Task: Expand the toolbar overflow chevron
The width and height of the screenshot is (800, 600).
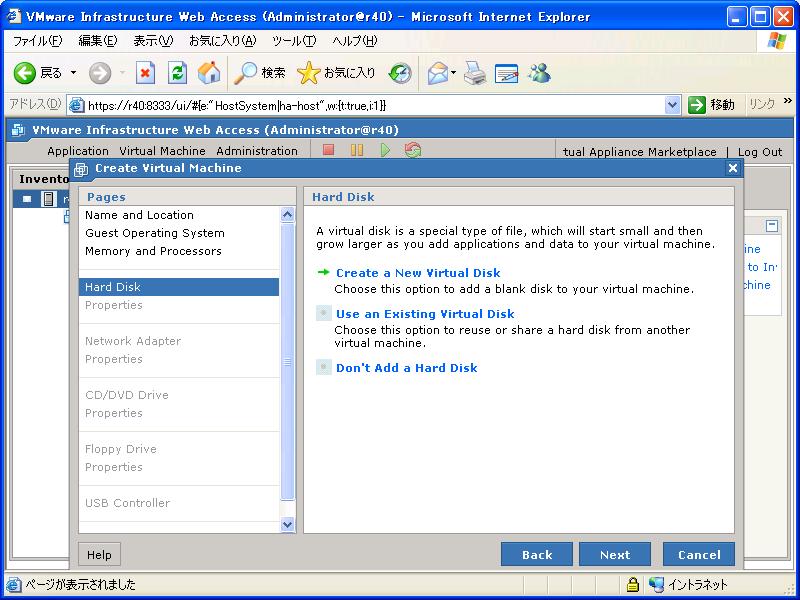Action: (788, 101)
